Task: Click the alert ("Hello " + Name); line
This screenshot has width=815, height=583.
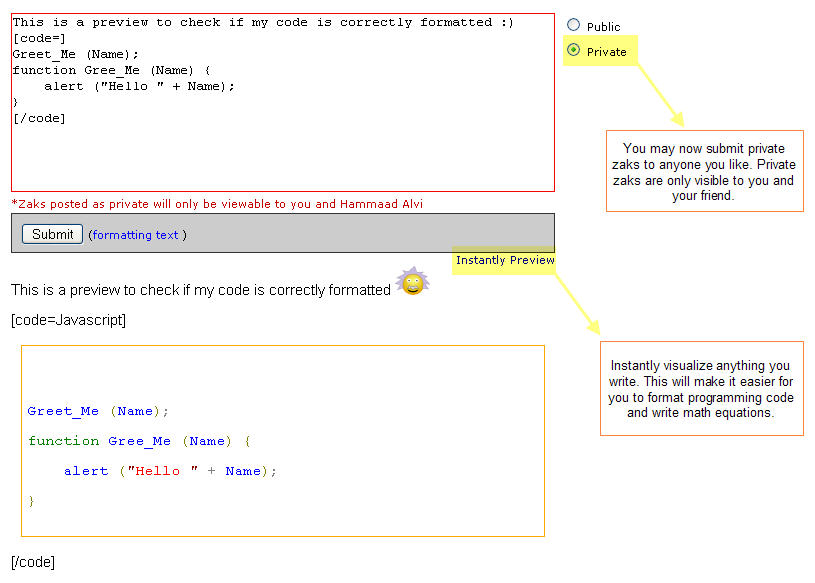Action: (x=170, y=471)
